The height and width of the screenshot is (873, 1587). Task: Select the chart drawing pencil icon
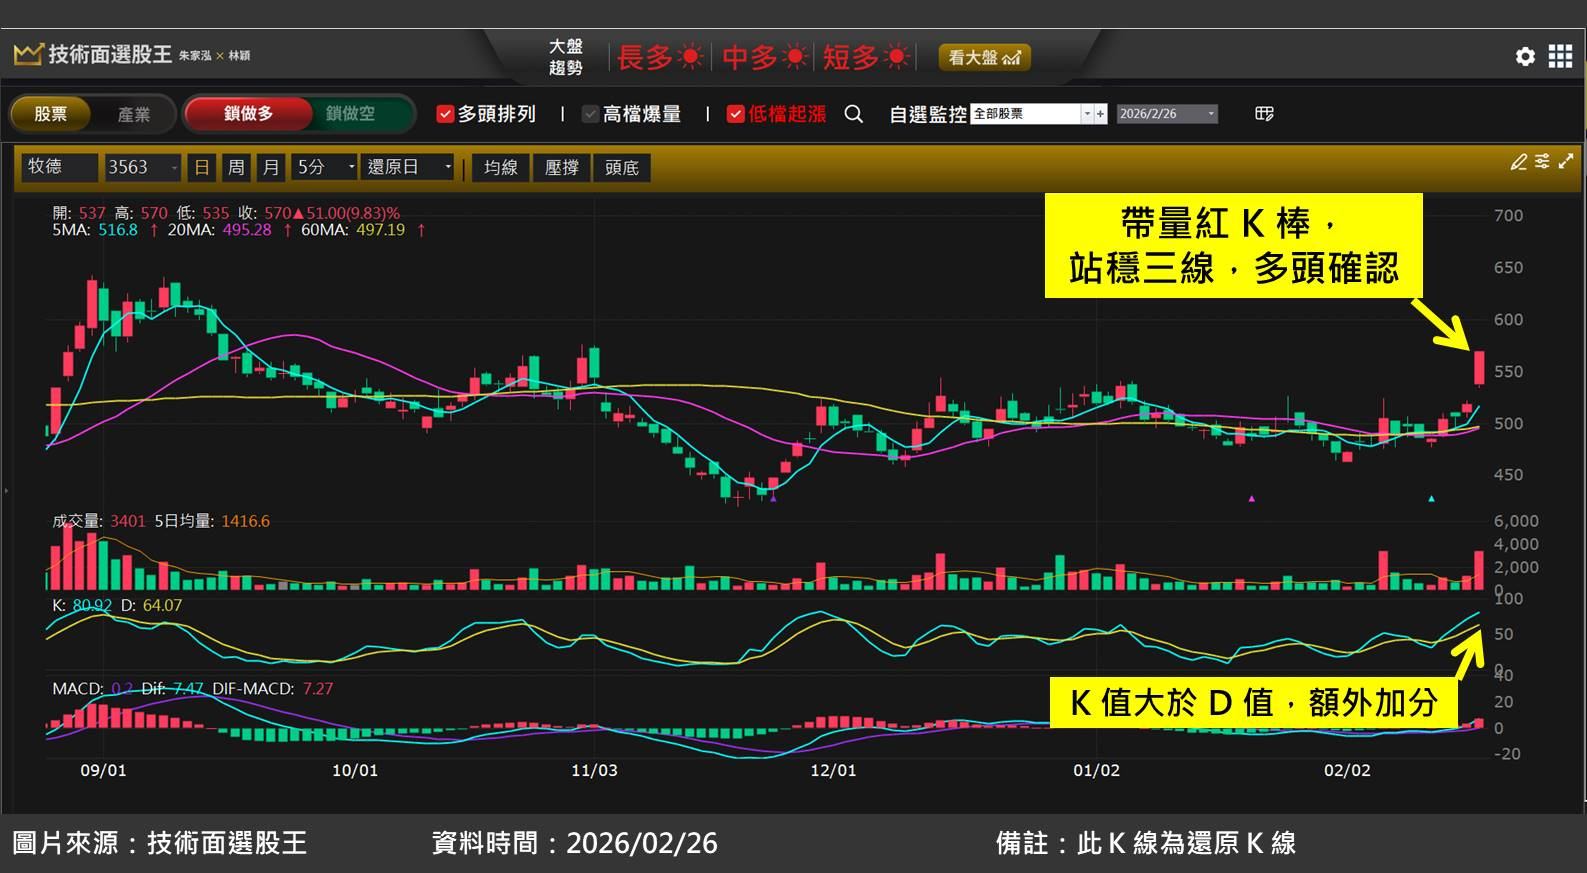coord(1519,161)
